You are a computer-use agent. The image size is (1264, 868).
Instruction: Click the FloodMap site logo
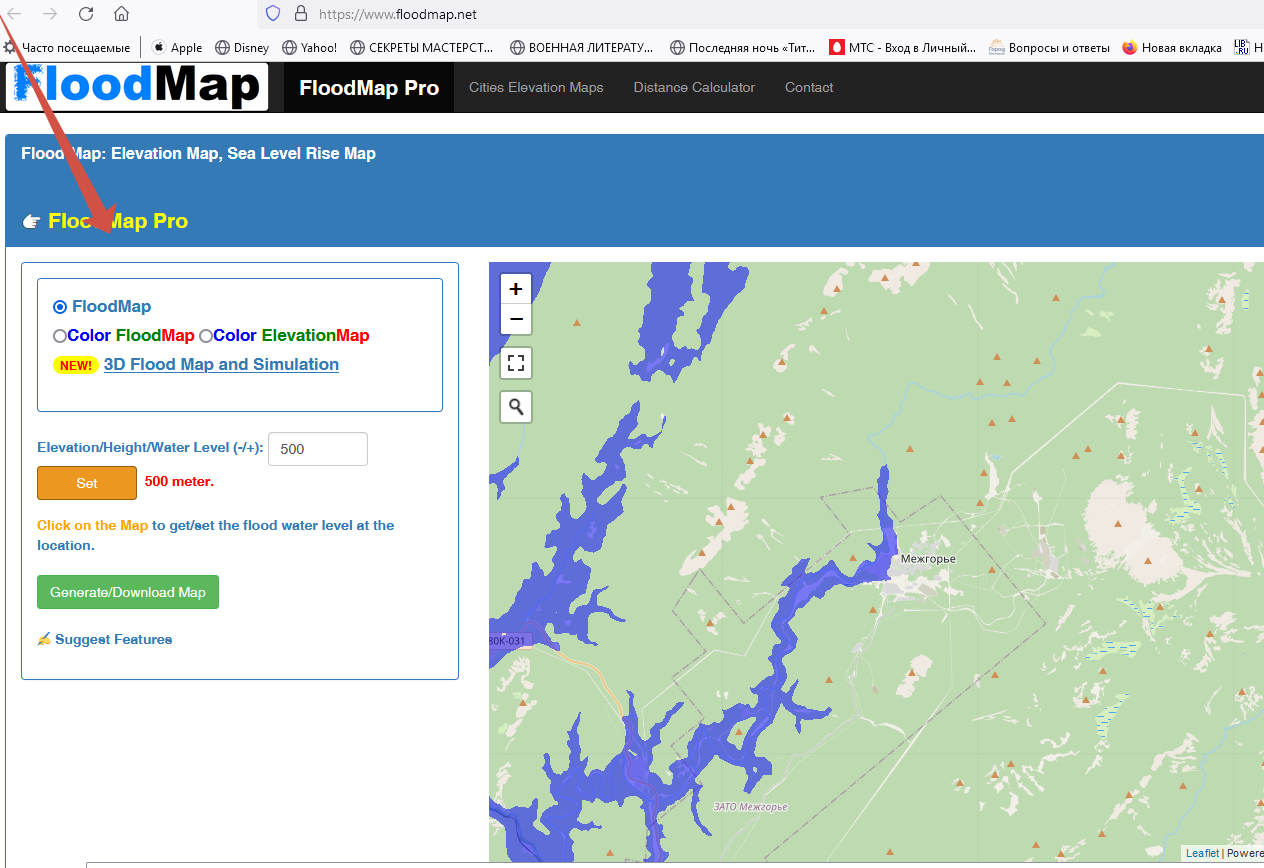(137, 87)
